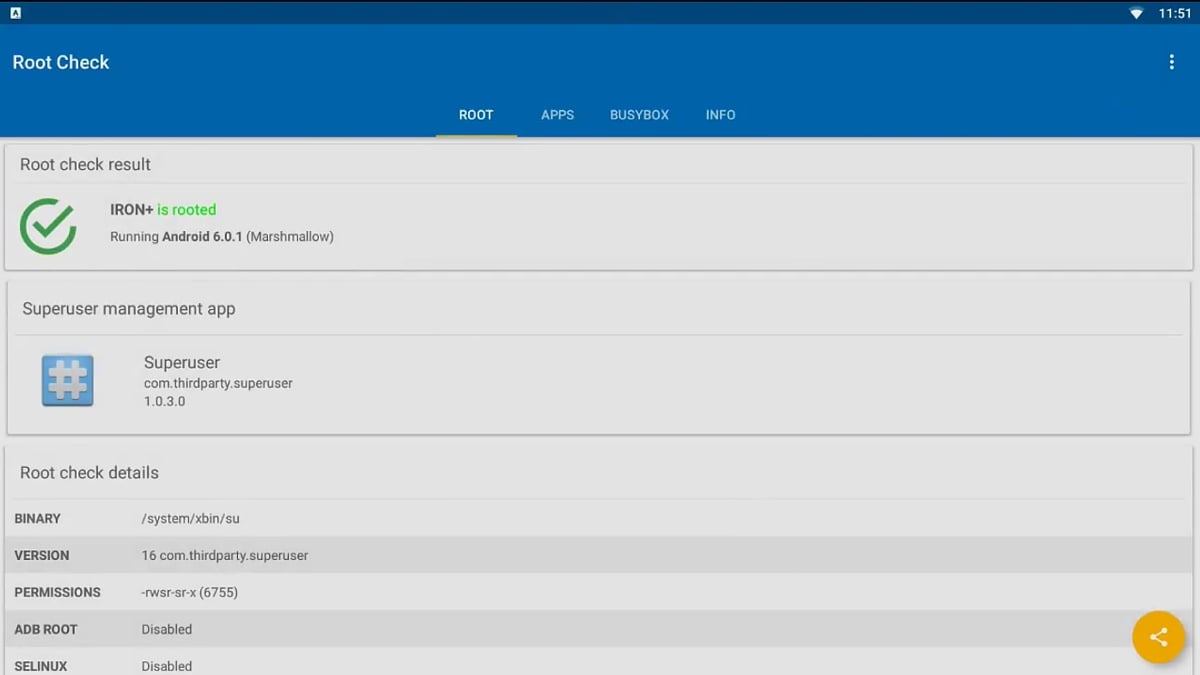Image resolution: width=1200 pixels, height=675 pixels.
Task: Open the Superuser app grid icon
Action: click(67, 380)
